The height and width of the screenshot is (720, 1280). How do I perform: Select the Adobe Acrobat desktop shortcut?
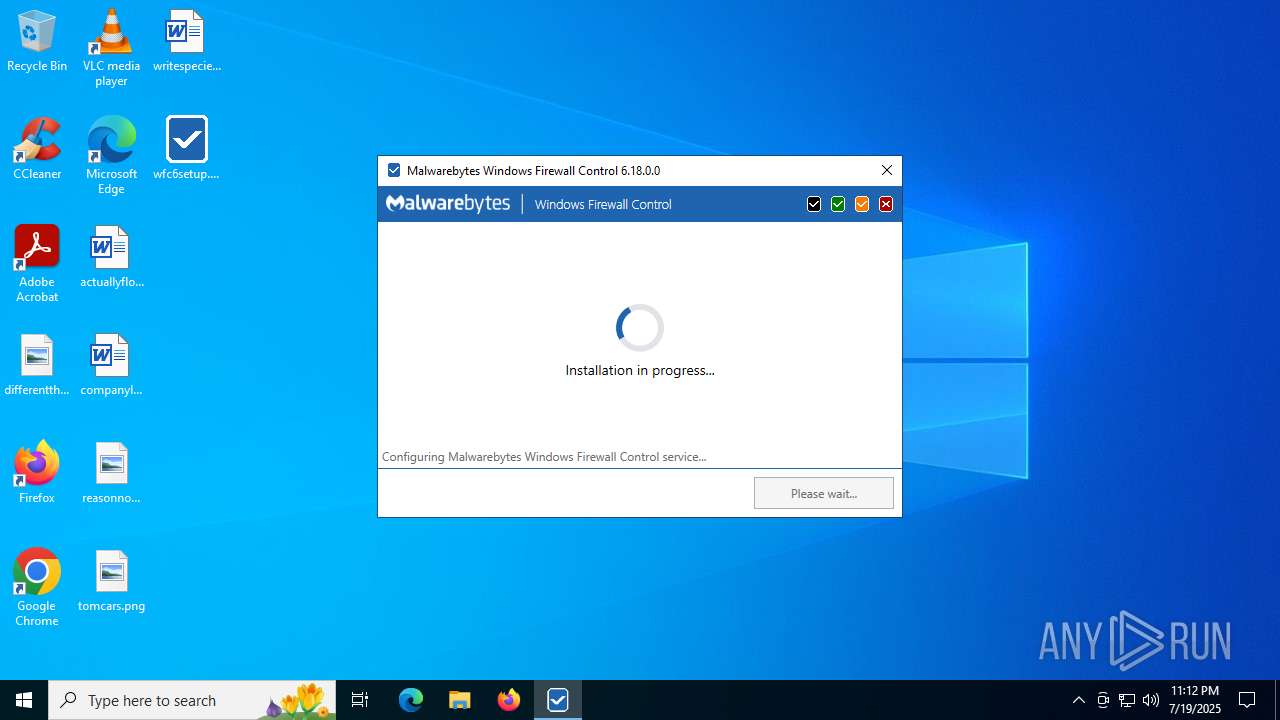tap(37, 264)
